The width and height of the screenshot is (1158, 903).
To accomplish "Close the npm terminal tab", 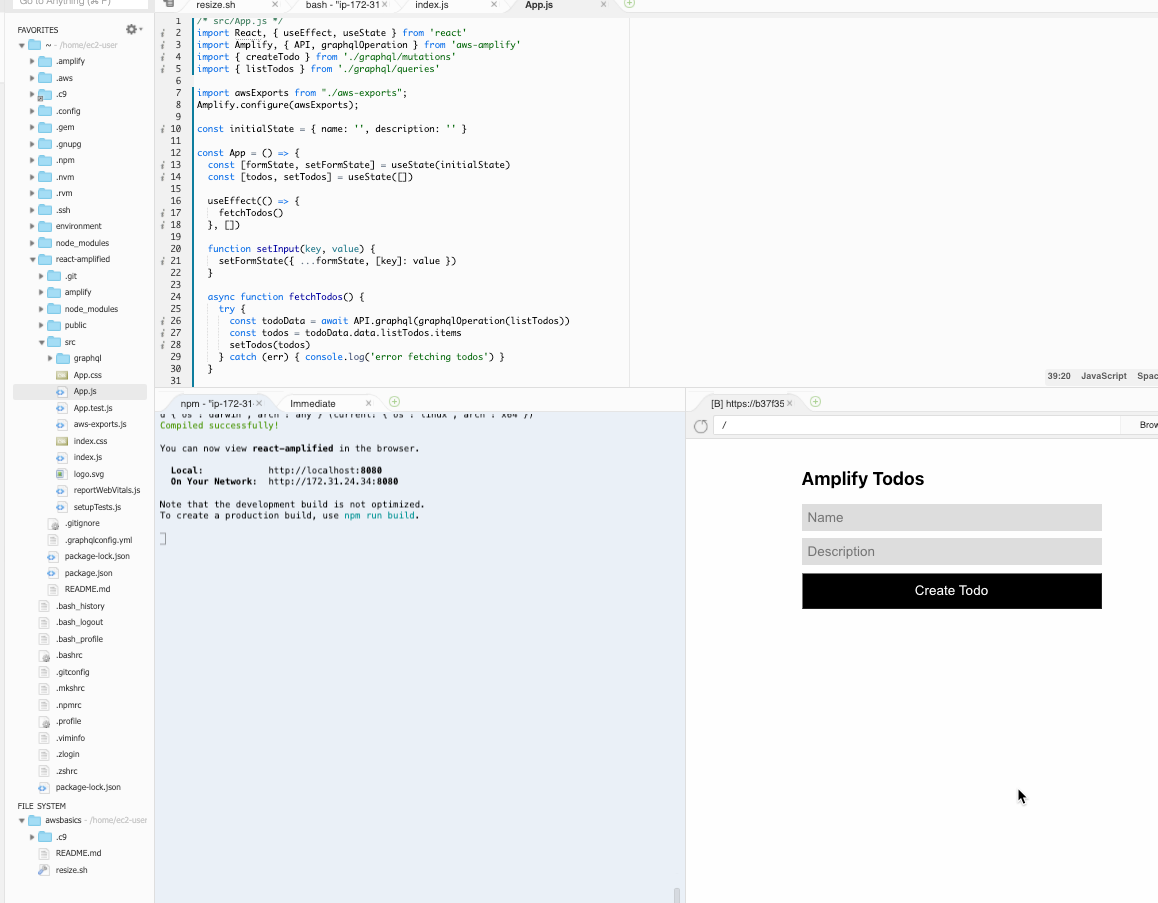I will point(259,403).
